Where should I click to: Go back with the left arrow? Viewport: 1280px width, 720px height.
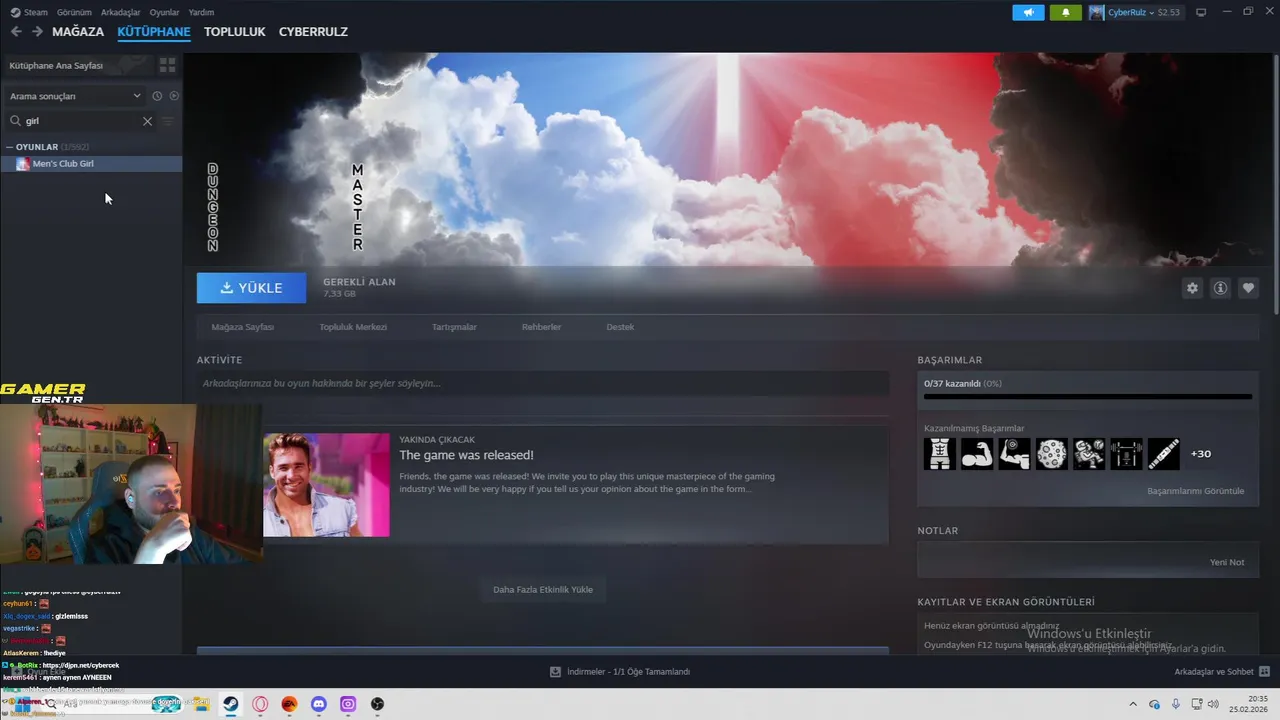pos(16,32)
